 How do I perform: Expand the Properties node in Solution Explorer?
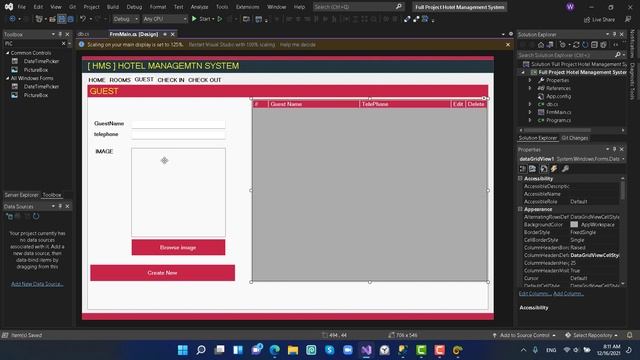click(x=530, y=80)
